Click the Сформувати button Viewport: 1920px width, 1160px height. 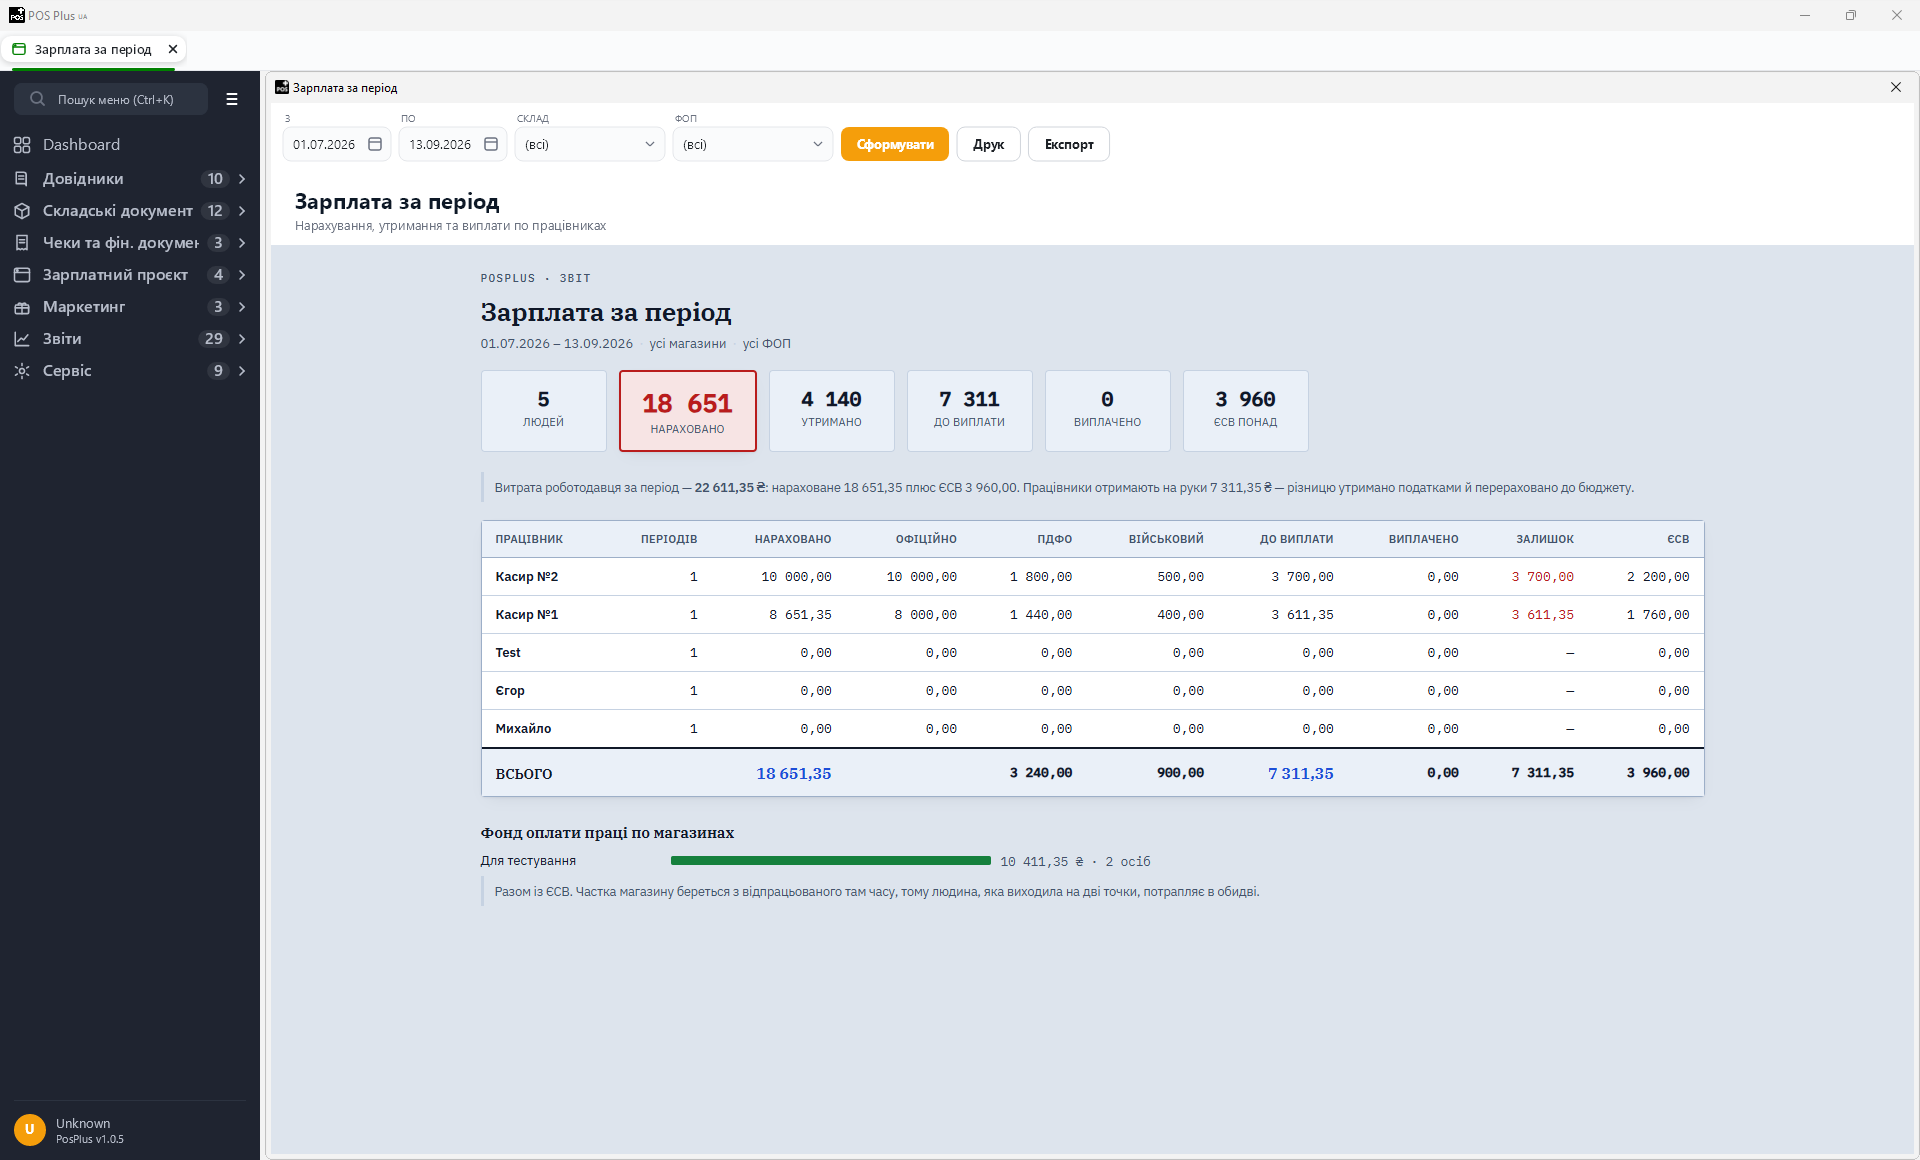pyautogui.click(x=895, y=144)
